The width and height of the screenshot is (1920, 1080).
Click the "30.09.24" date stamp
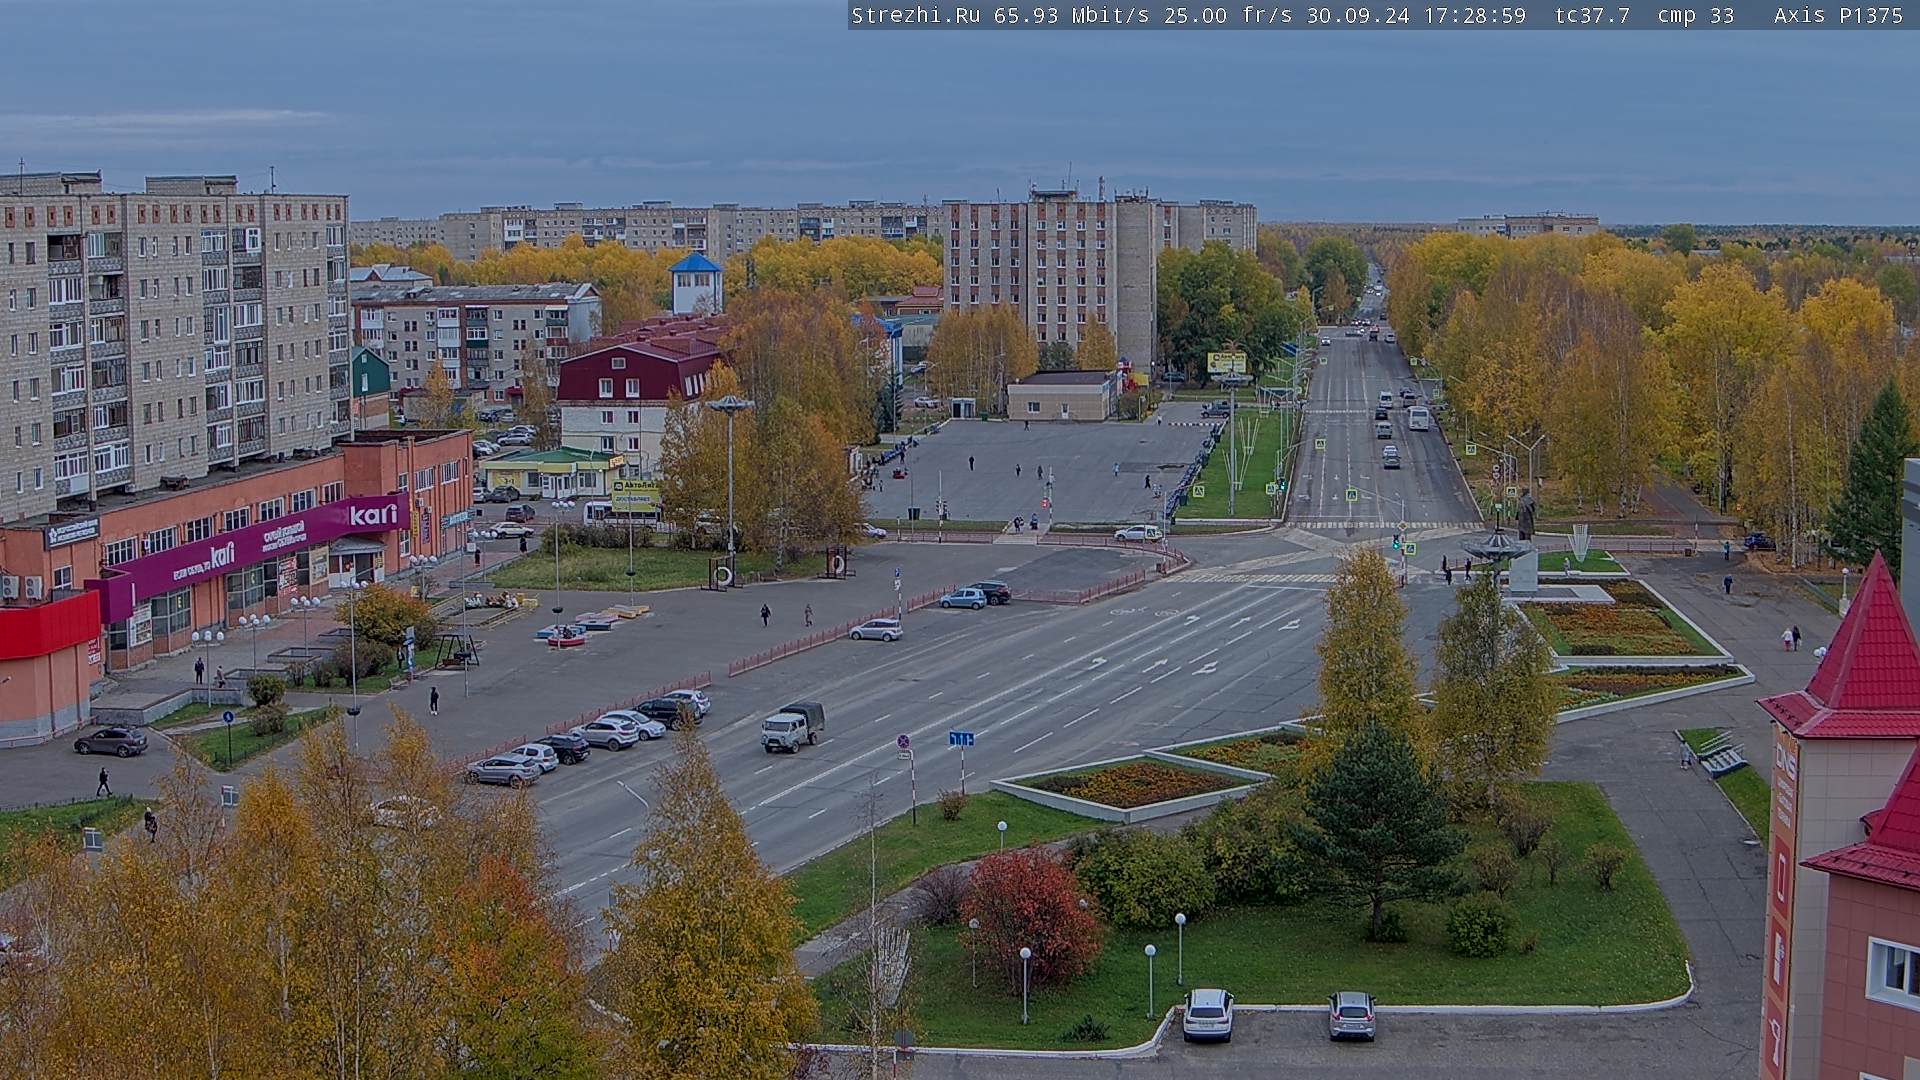1358,15
